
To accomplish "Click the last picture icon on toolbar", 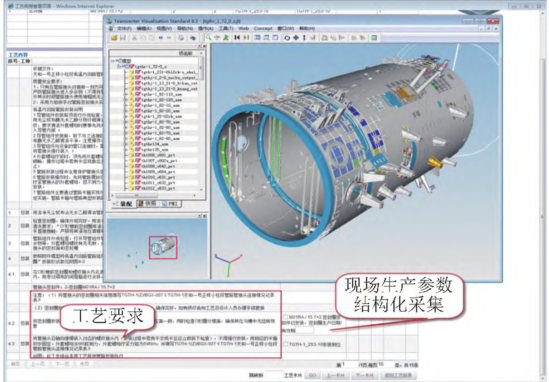I will (x=374, y=38).
